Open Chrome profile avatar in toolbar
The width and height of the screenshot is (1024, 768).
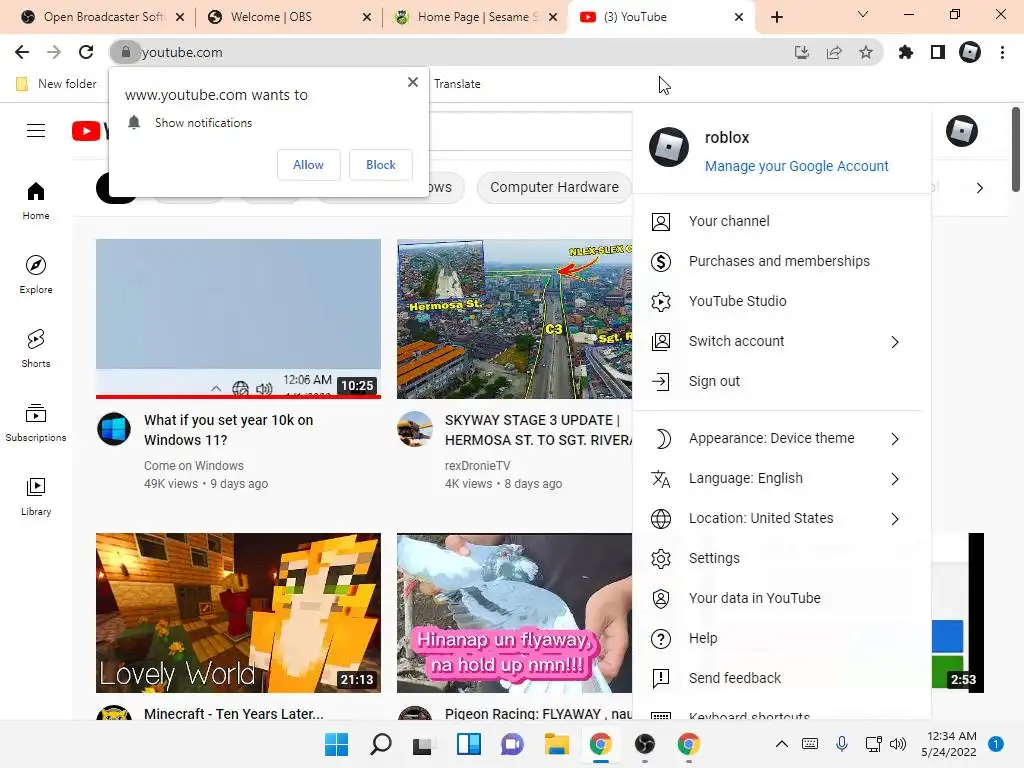(970, 52)
